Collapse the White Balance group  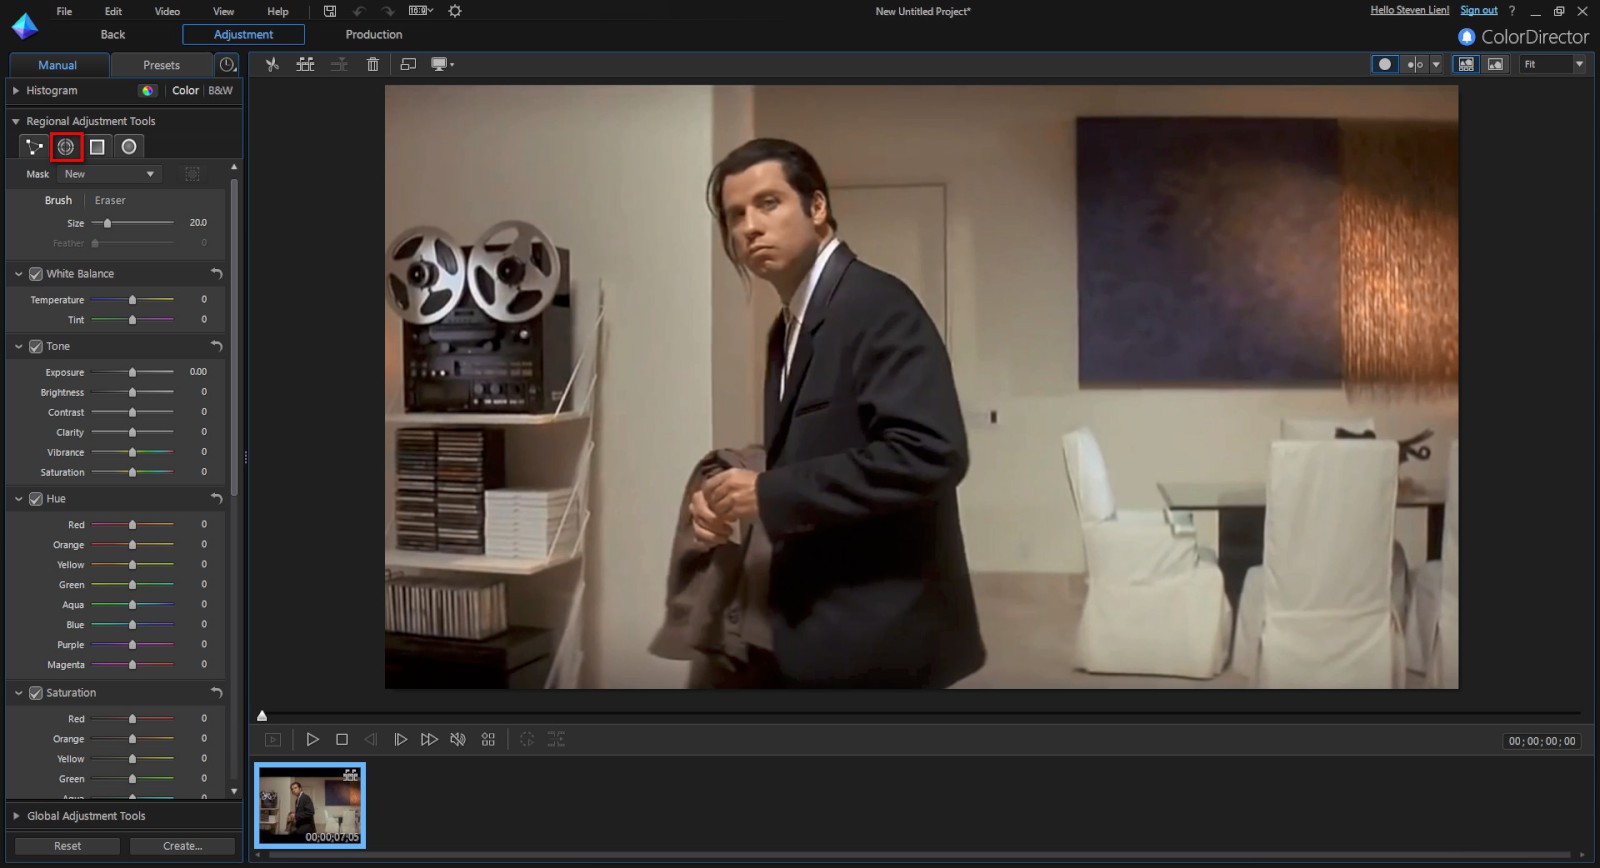19,274
